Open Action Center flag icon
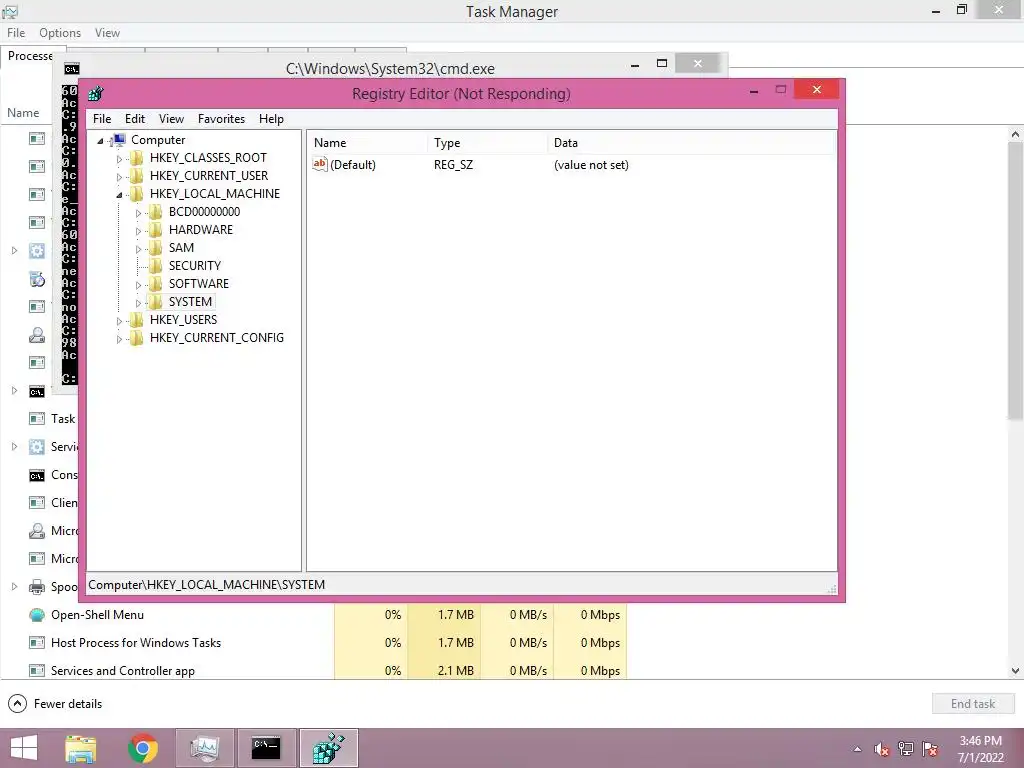Viewport: 1024px width, 768px height. coord(930,749)
